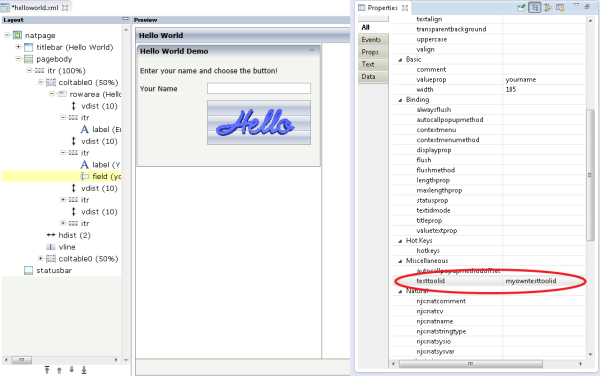This screenshot has height=376, width=600.
Task: Collapse the Hot Keys property category
Action: (400, 241)
